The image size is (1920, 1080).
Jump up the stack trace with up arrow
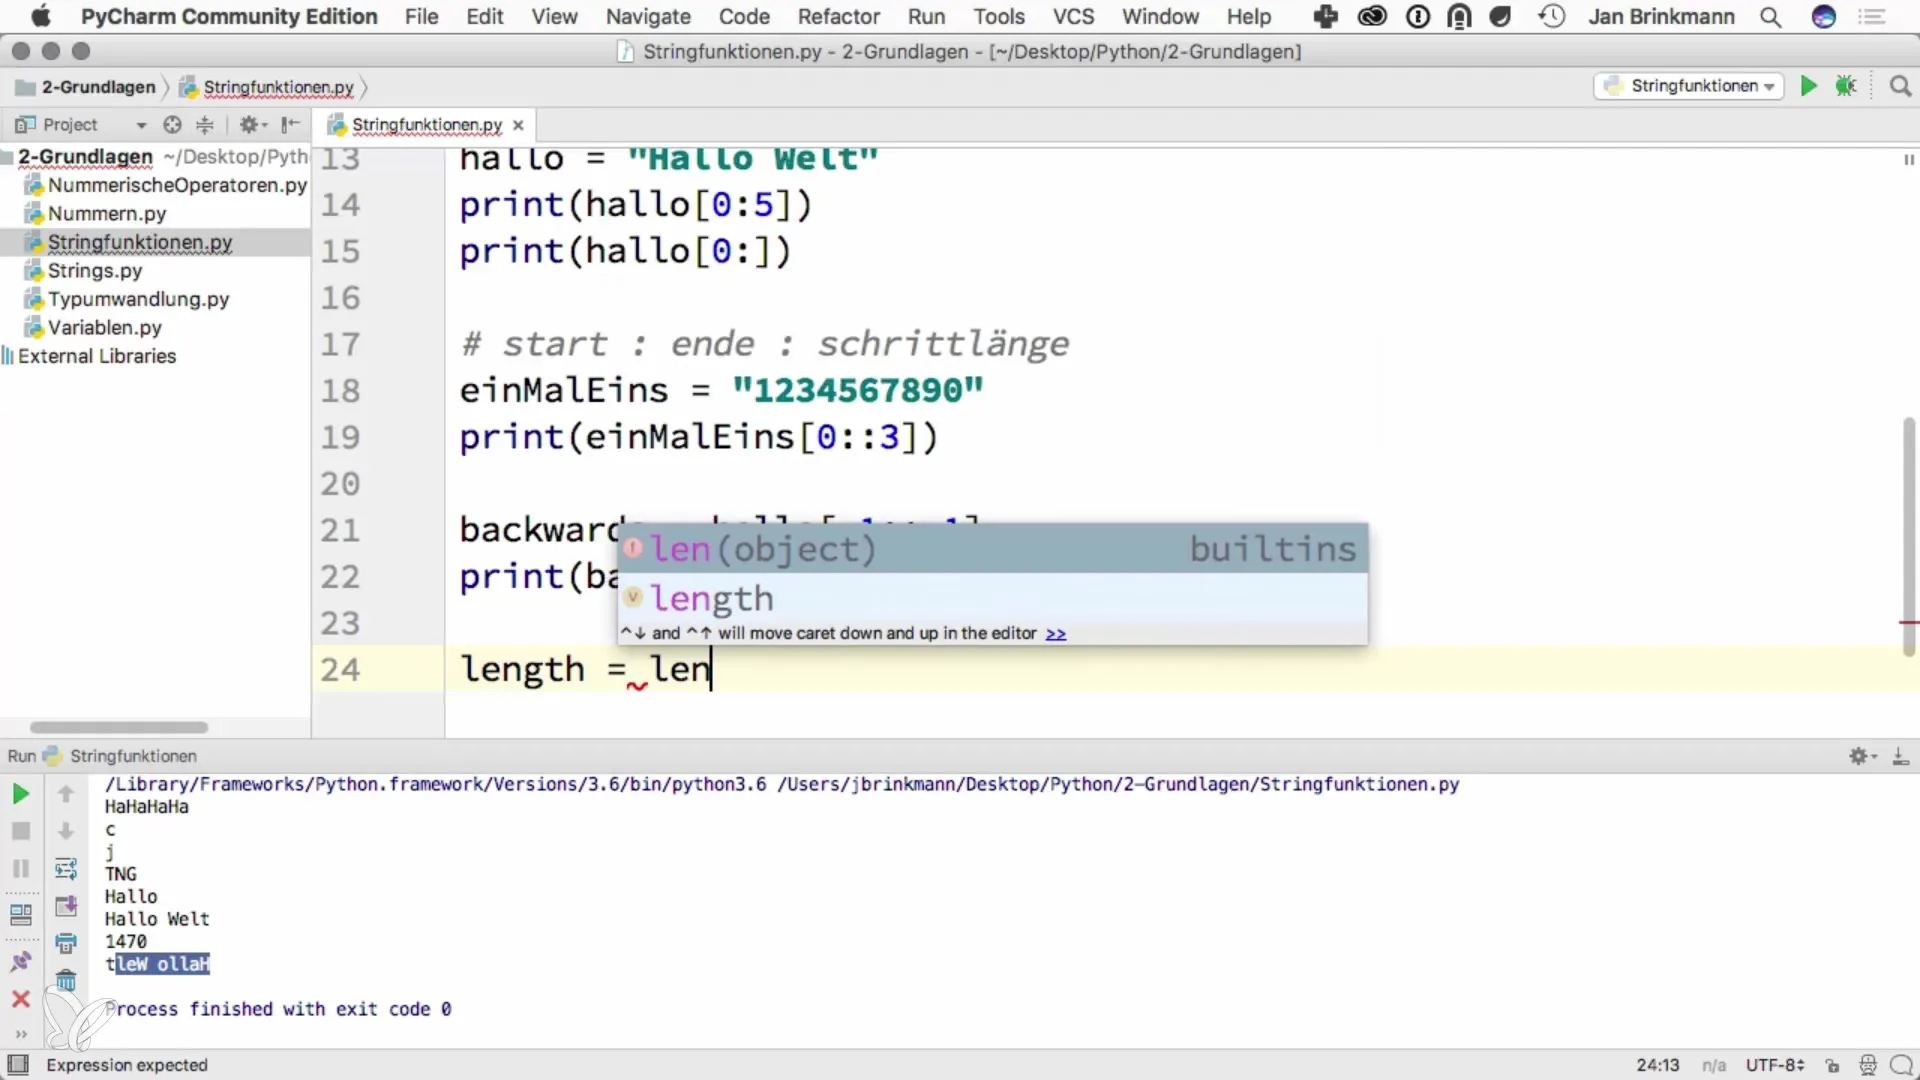(x=66, y=794)
